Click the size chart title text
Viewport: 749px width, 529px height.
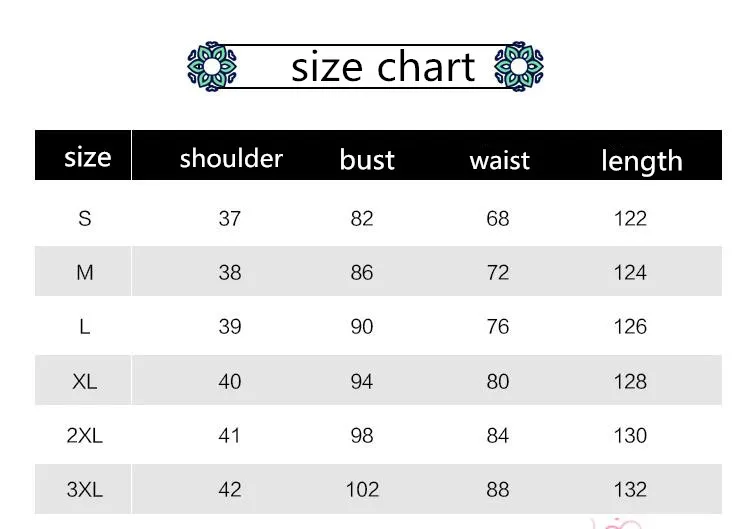pyautogui.click(x=383, y=67)
